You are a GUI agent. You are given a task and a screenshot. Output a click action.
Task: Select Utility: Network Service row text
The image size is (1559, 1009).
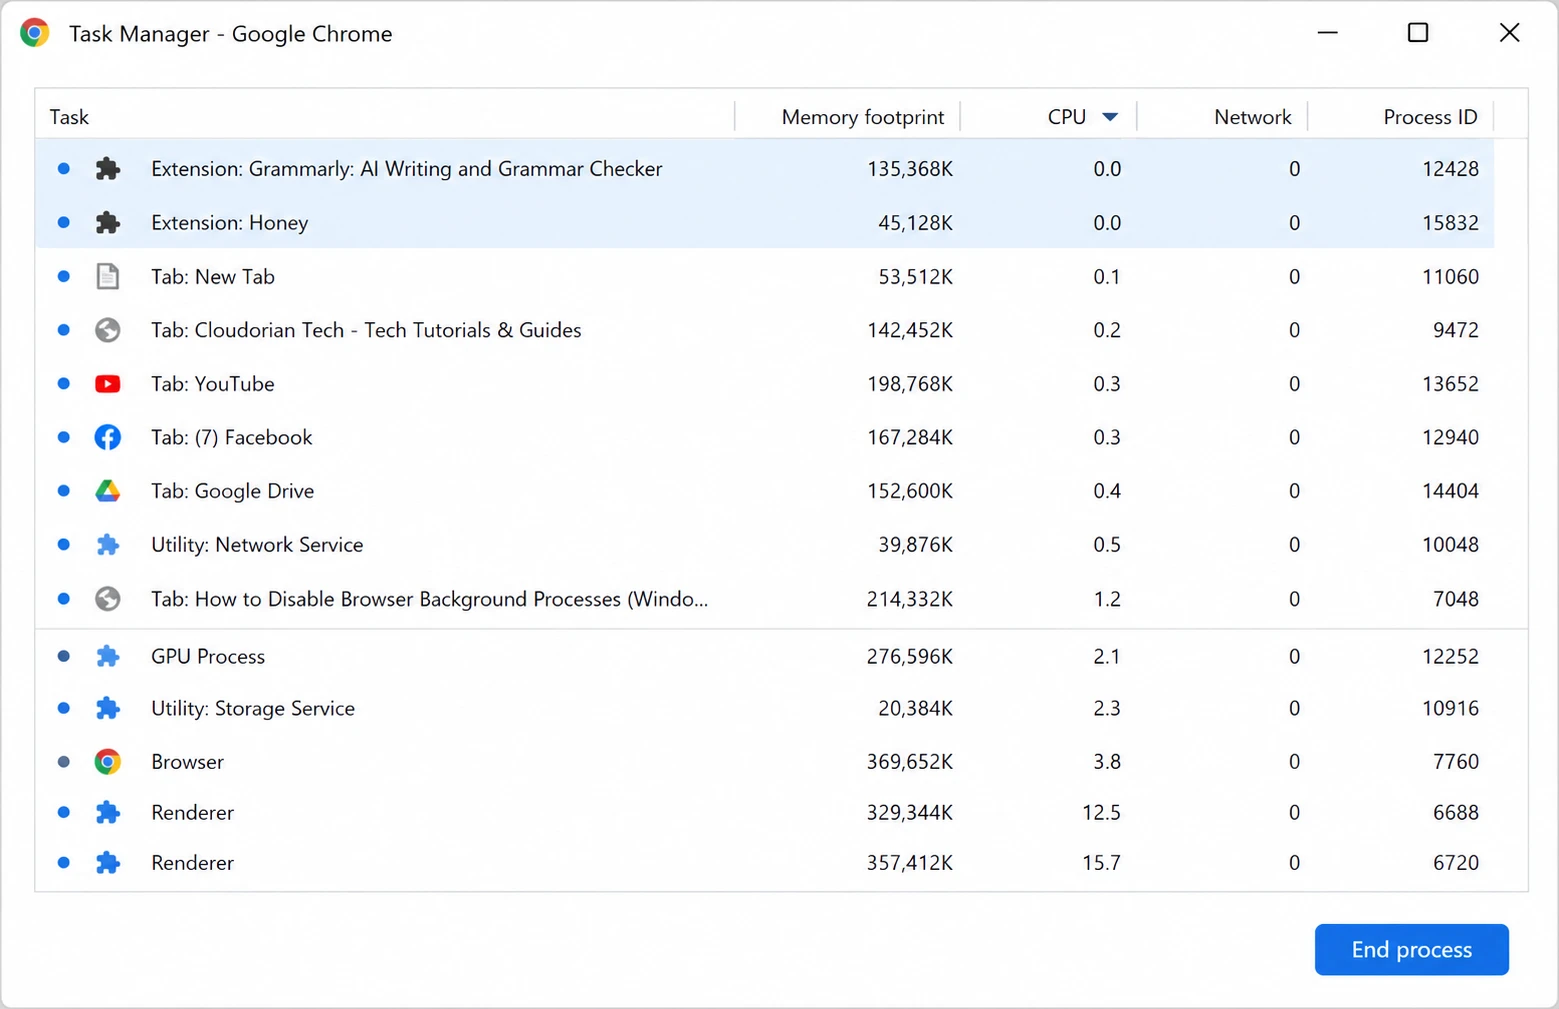pyautogui.click(x=257, y=545)
